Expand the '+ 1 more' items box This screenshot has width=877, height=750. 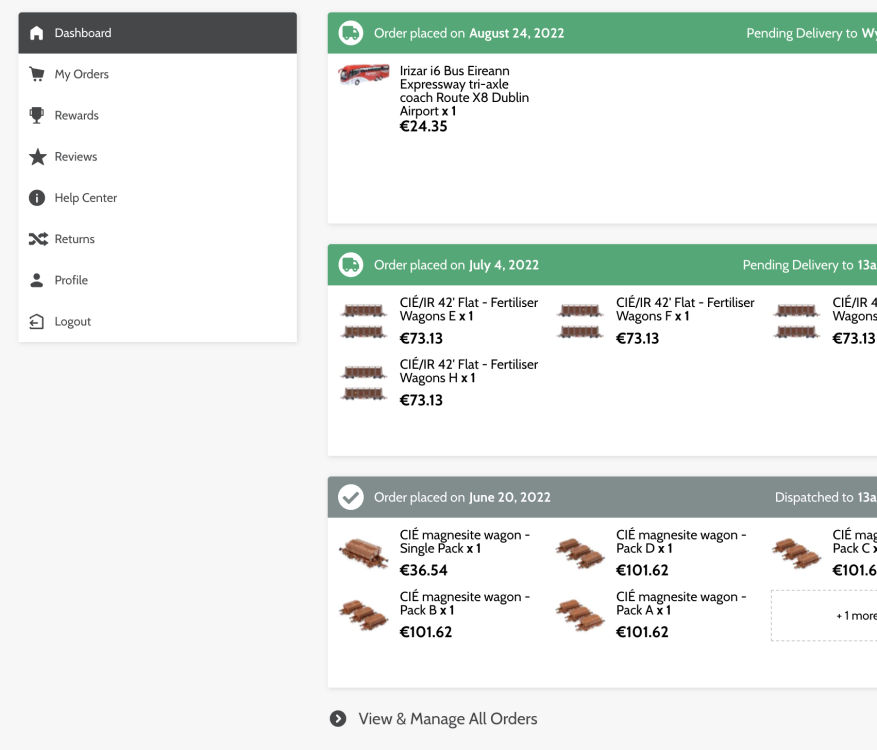pos(824,615)
